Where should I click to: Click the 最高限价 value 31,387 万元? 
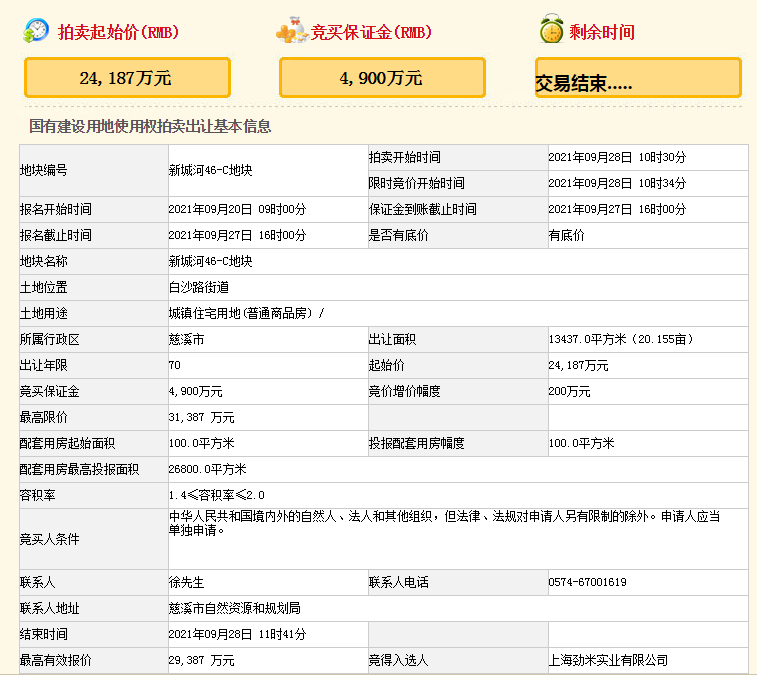(x=202, y=417)
